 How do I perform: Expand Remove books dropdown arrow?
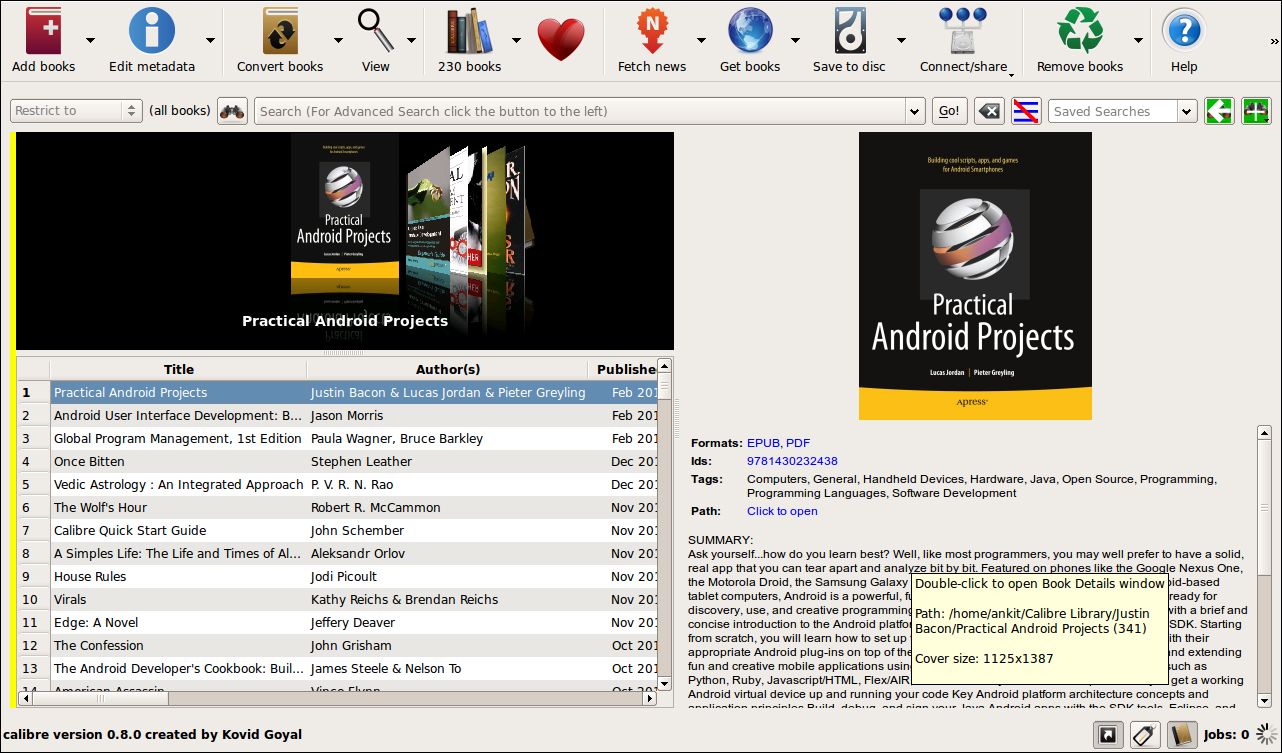pos(1138,41)
